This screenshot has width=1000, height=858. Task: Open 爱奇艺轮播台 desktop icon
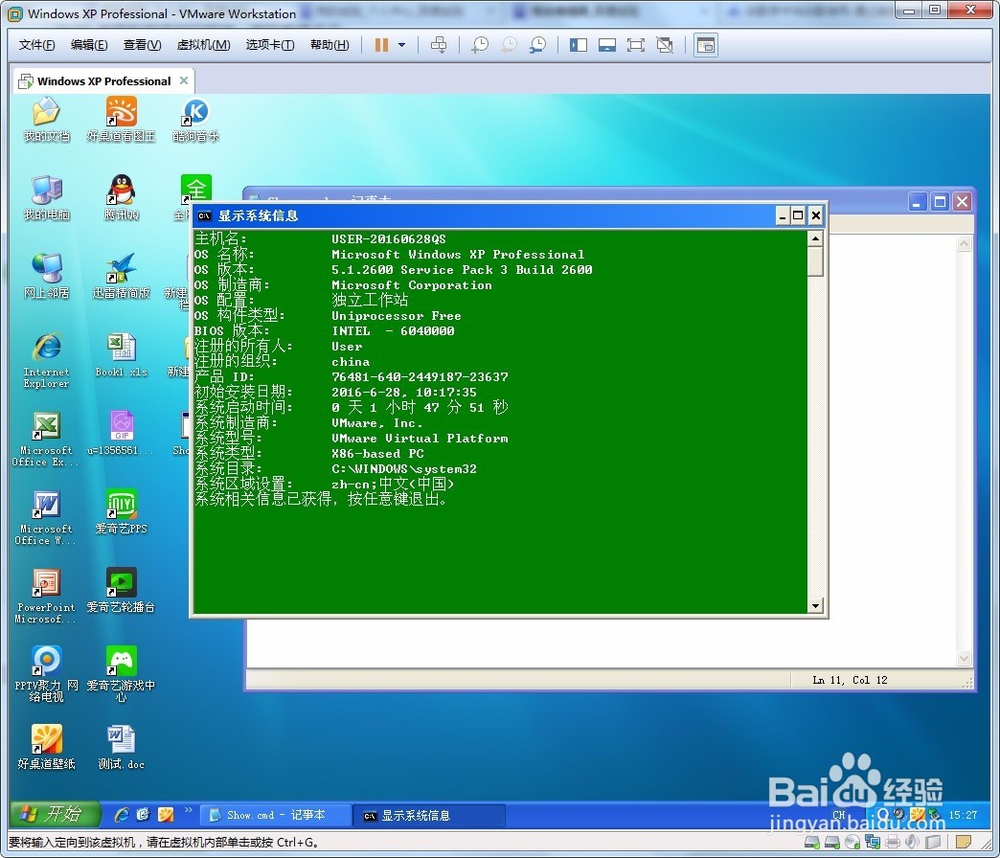(x=121, y=591)
